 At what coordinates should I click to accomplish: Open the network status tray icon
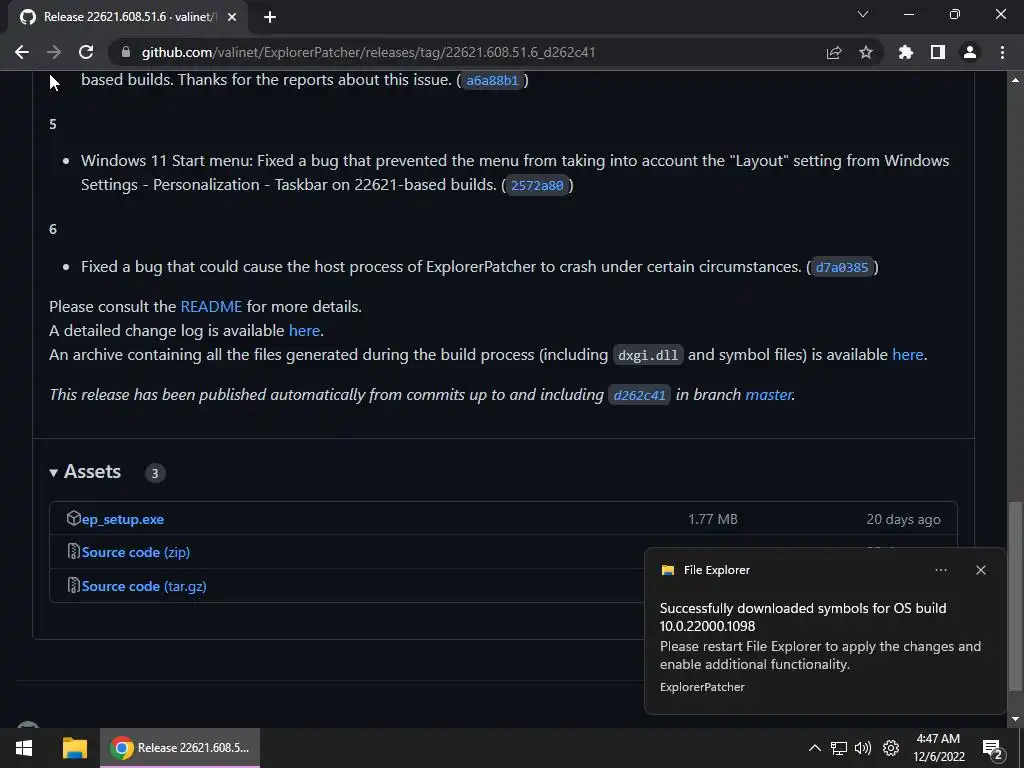click(839, 748)
